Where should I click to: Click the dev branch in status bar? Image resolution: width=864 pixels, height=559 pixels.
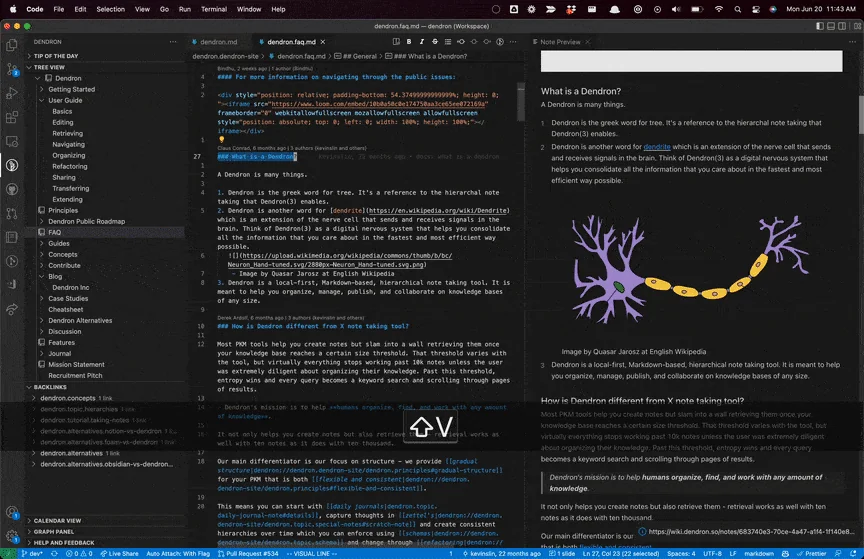coord(32,553)
